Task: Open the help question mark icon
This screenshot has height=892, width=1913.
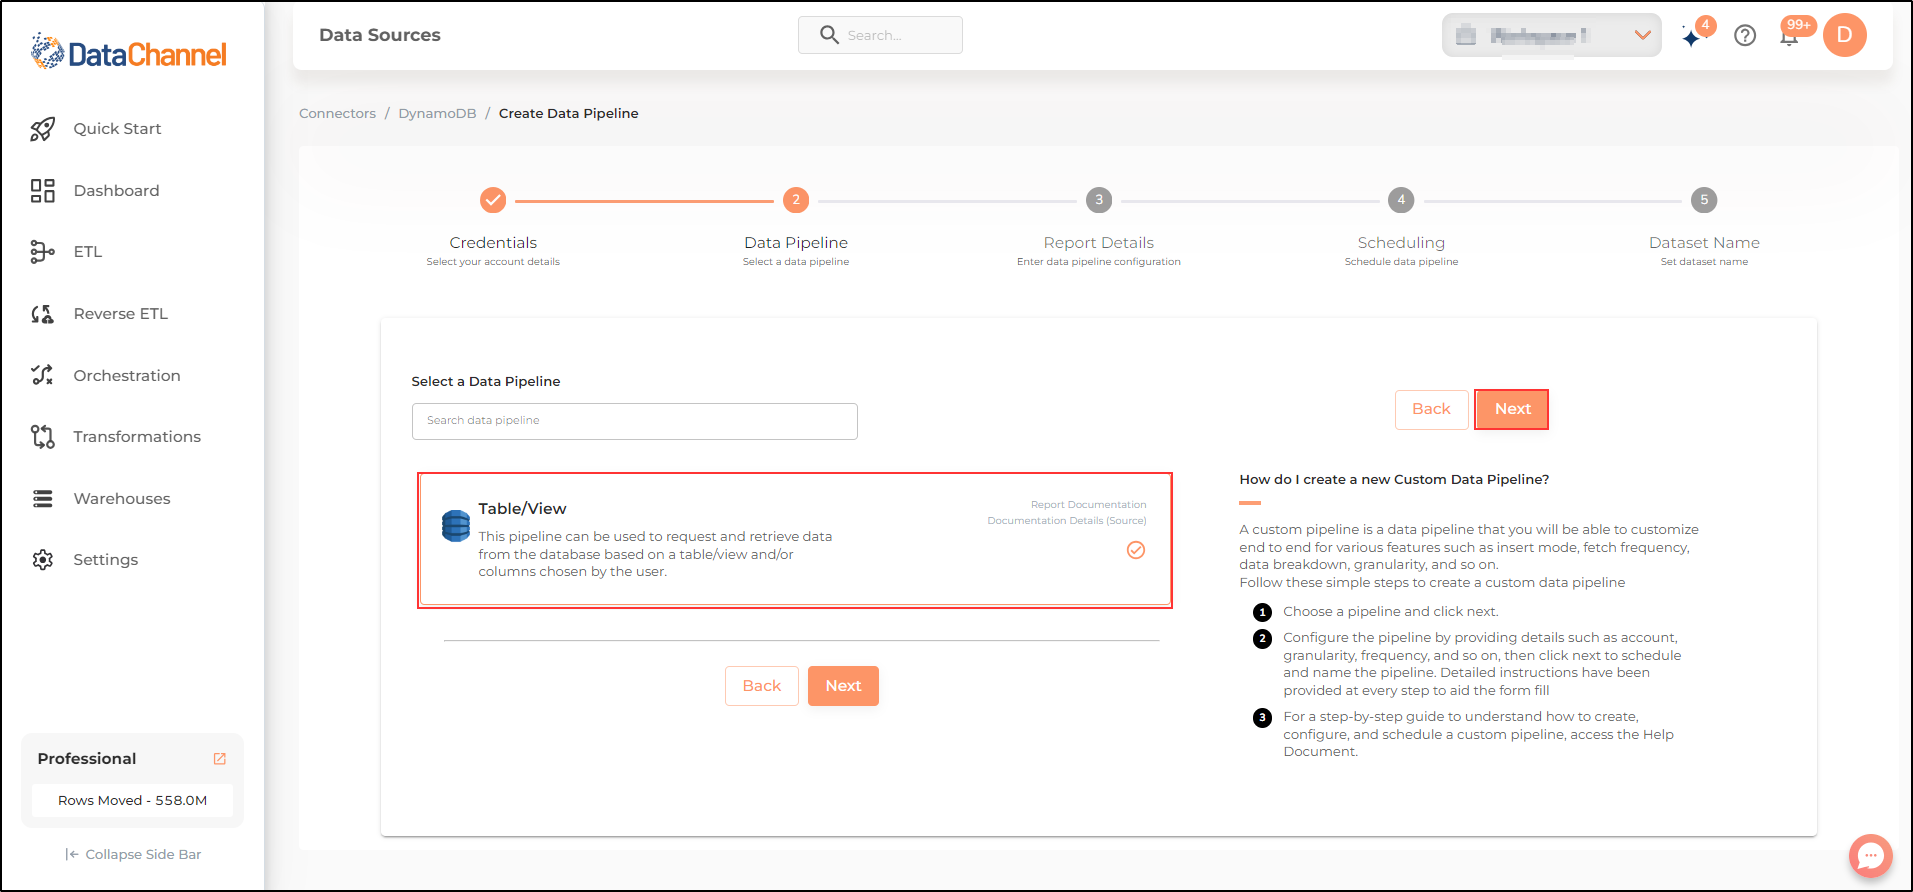Action: [1745, 36]
